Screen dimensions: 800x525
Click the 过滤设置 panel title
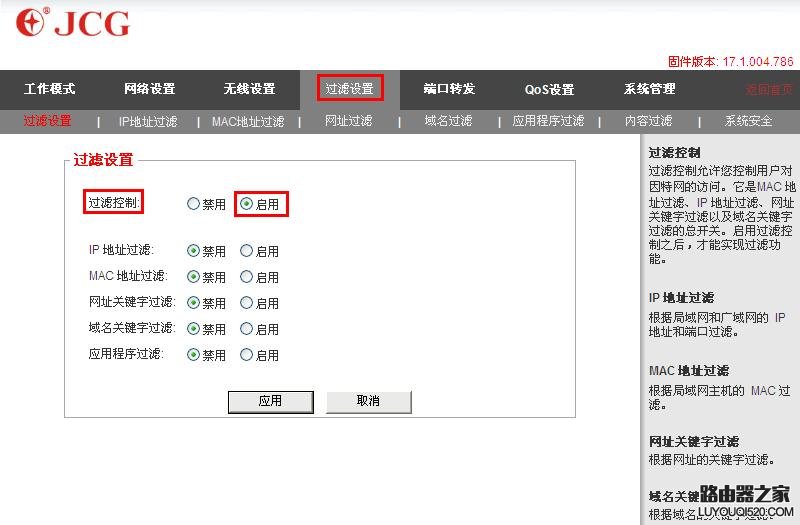[x=103, y=160]
